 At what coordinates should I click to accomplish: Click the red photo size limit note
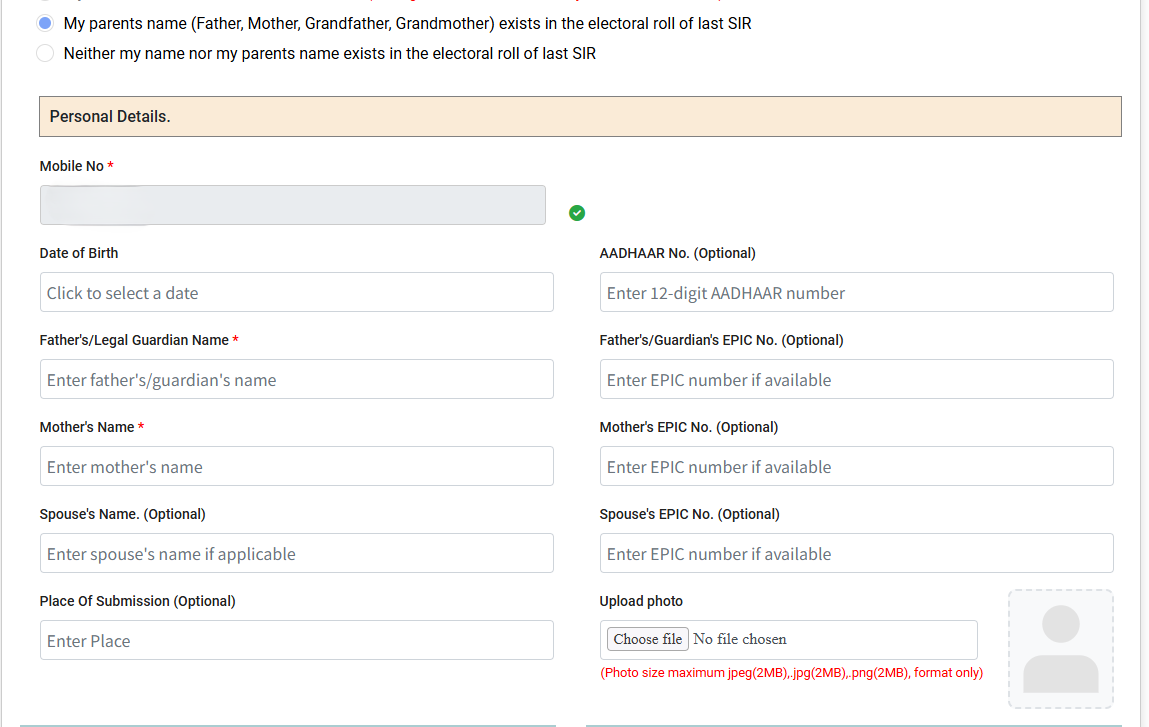coord(791,673)
